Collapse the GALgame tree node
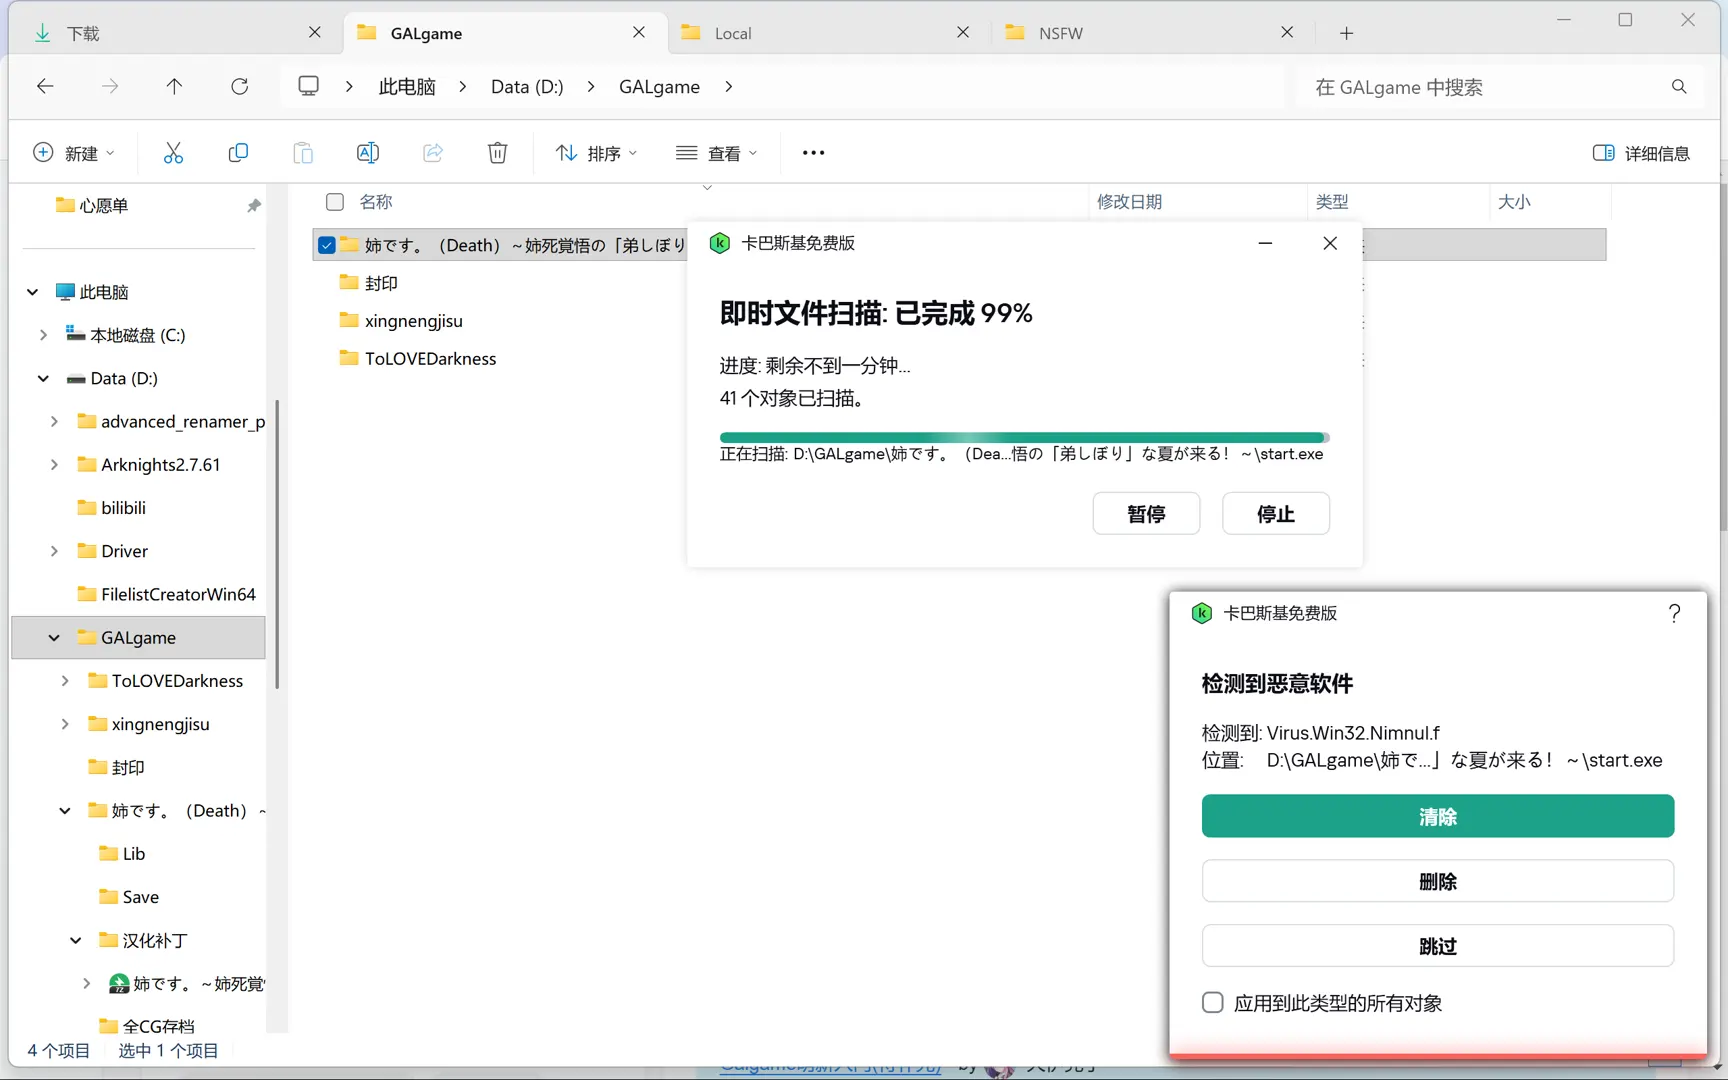This screenshot has height=1080, width=1728. (x=54, y=637)
